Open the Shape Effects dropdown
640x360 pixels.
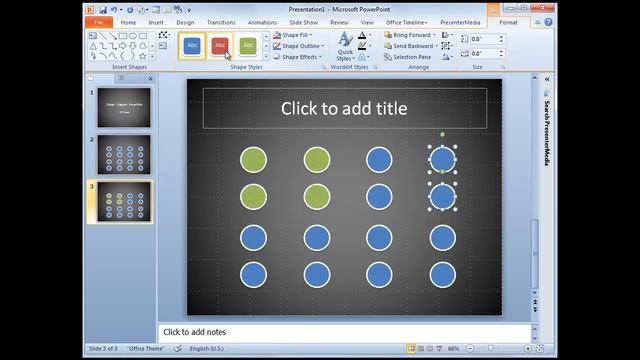pyautogui.click(x=298, y=57)
